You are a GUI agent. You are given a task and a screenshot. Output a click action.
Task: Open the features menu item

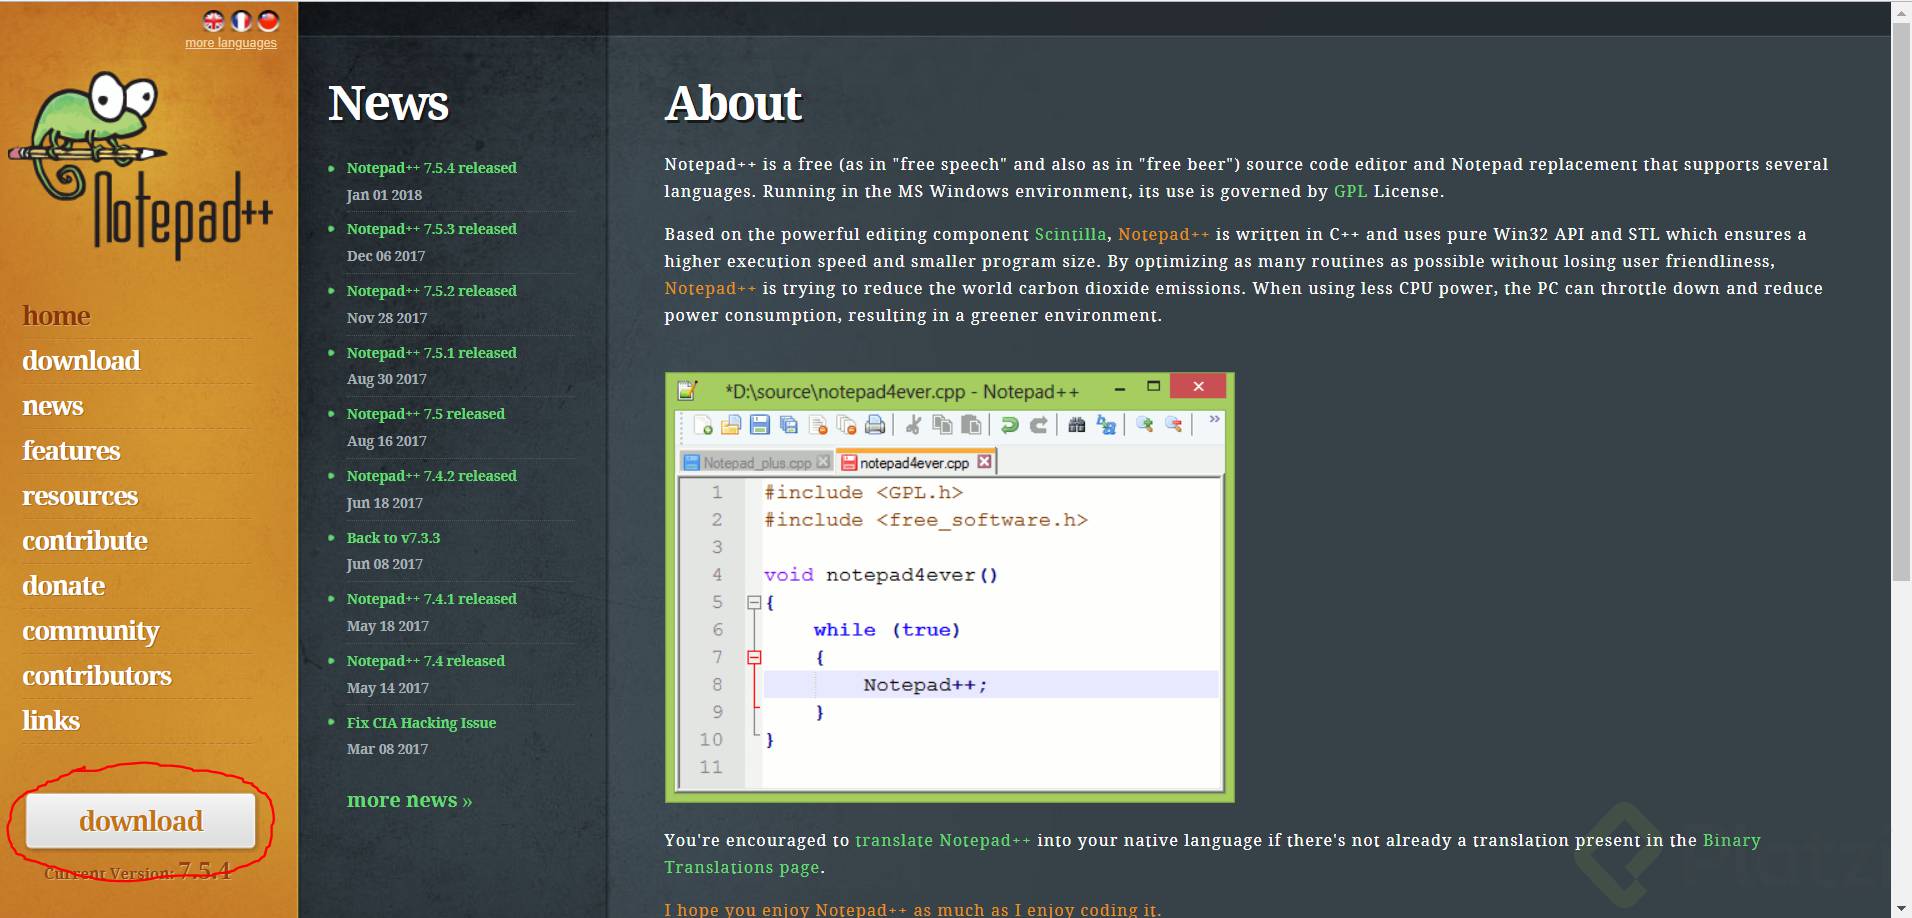pyautogui.click(x=71, y=451)
